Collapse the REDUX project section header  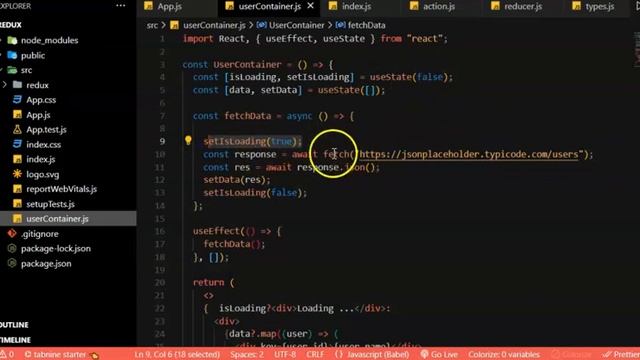[11, 25]
